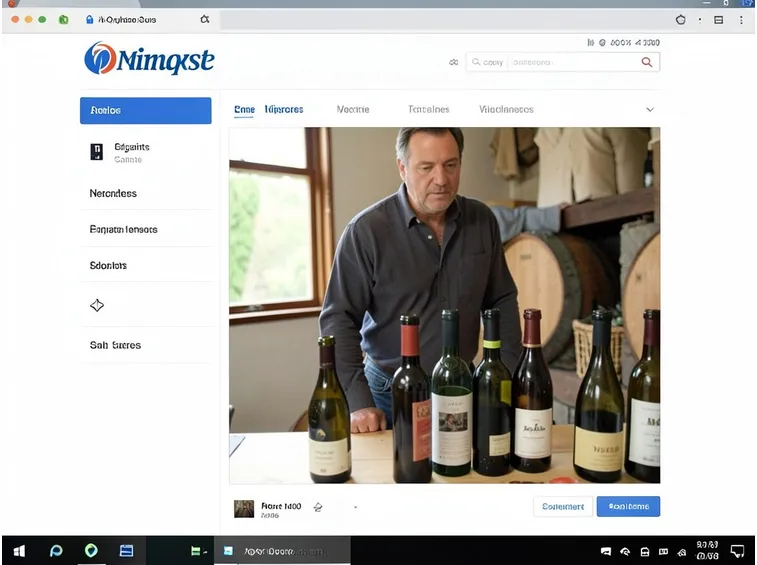Switch to the Mocrrie tab
Image resolution: width=757 pixels, height=565 pixels.
(x=353, y=110)
